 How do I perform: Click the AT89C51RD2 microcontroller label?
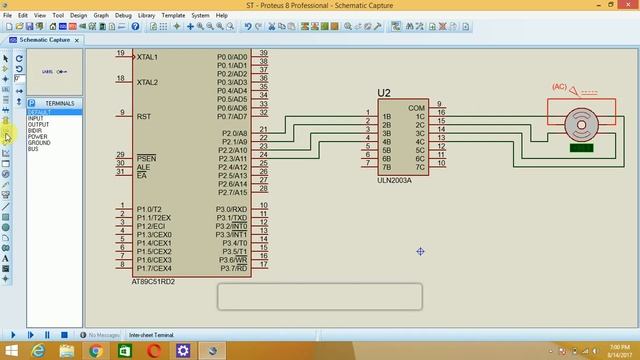[x=153, y=282]
